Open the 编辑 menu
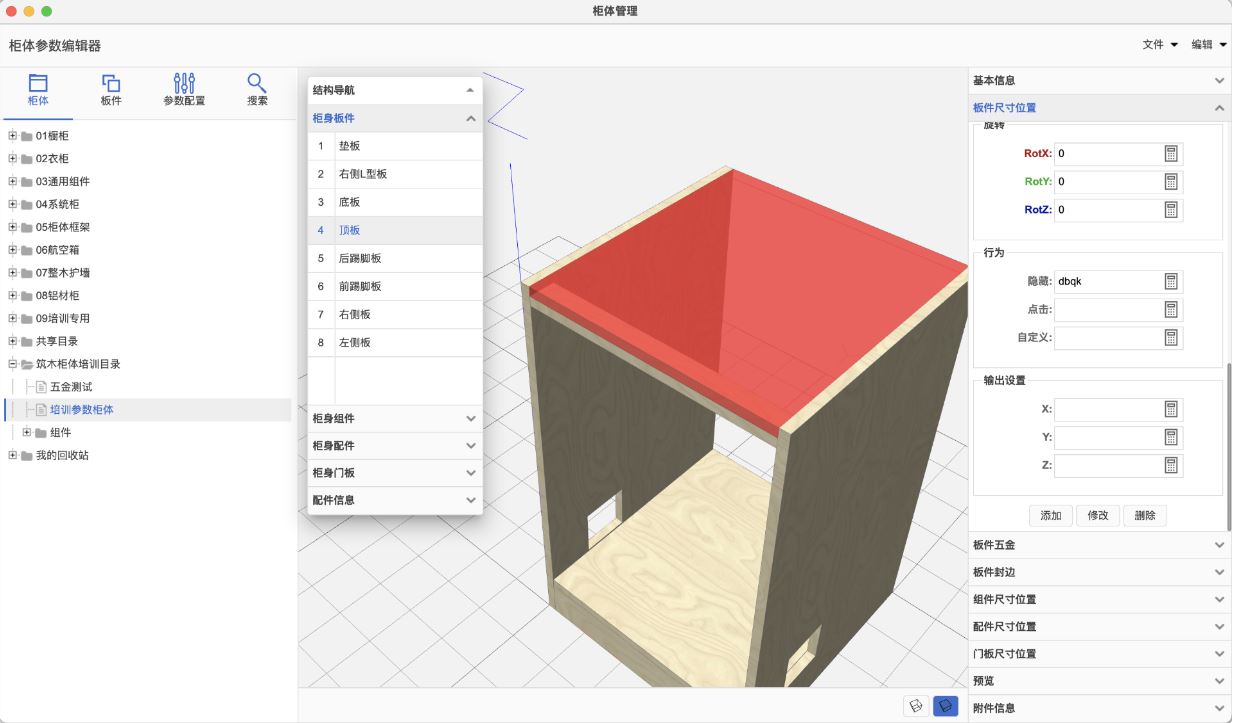 click(1209, 45)
